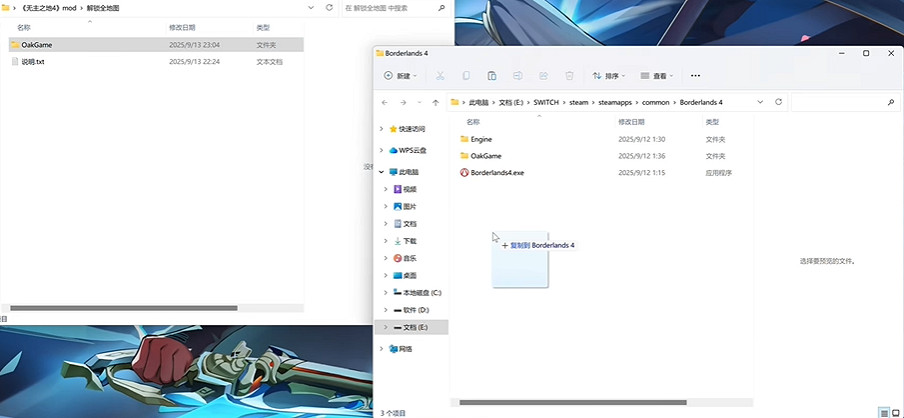Select 网络 in the sidebar
The image size is (904, 418).
pos(401,349)
